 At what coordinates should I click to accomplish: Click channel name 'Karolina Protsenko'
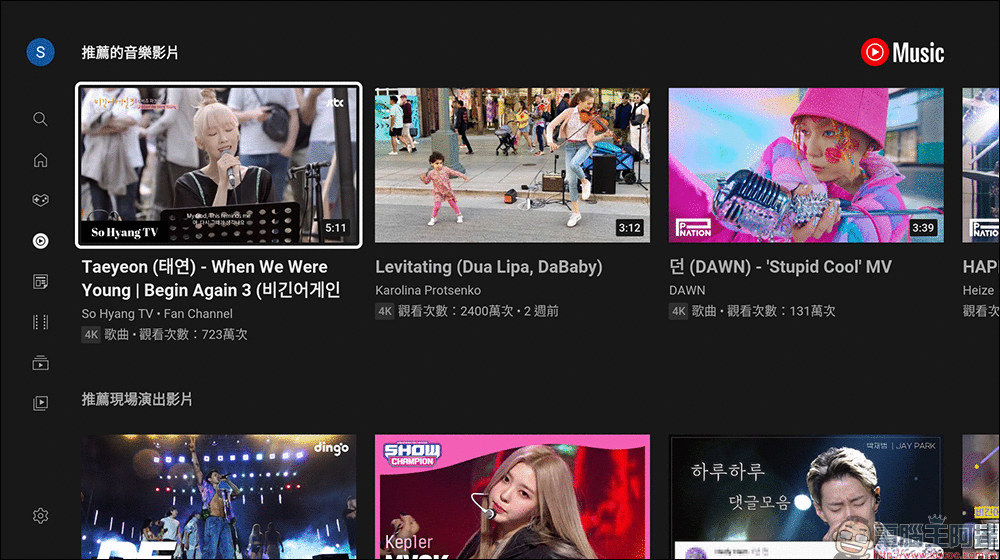pos(428,290)
